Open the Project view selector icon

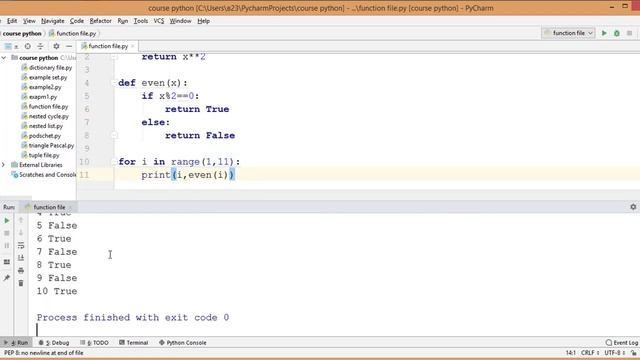[x=8, y=46]
